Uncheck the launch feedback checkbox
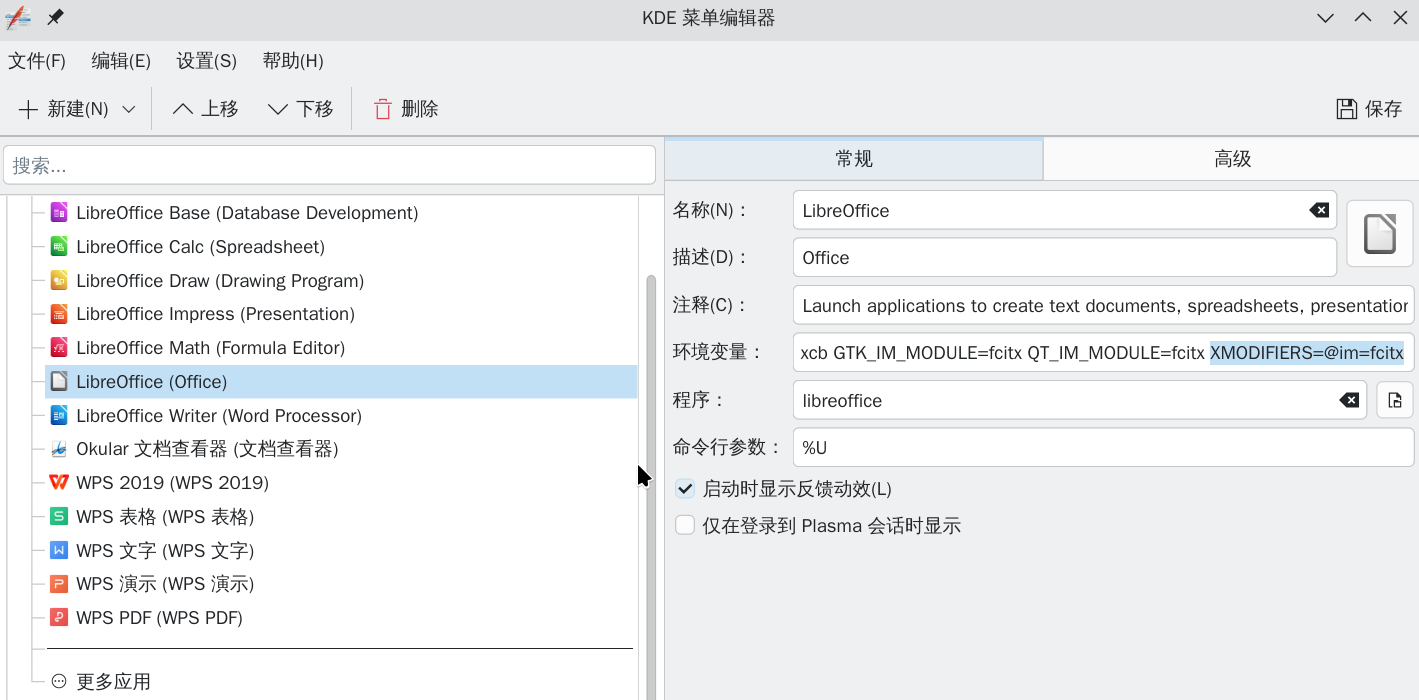 (685, 489)
